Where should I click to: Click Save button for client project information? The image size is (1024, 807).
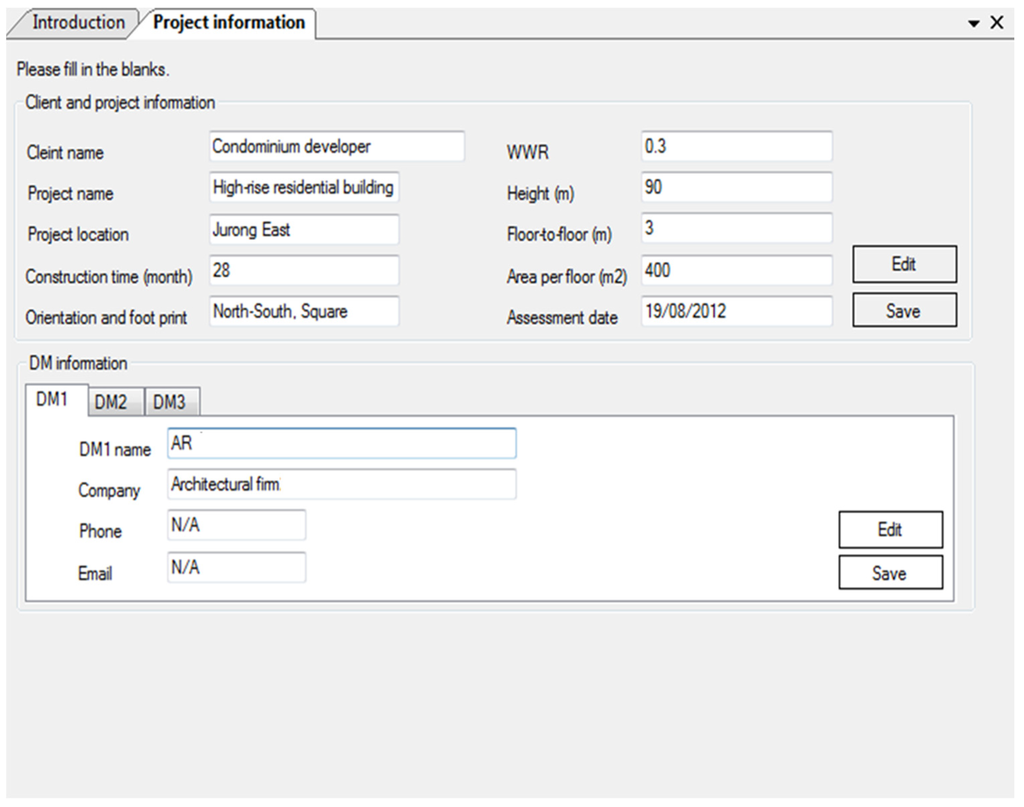904,311
